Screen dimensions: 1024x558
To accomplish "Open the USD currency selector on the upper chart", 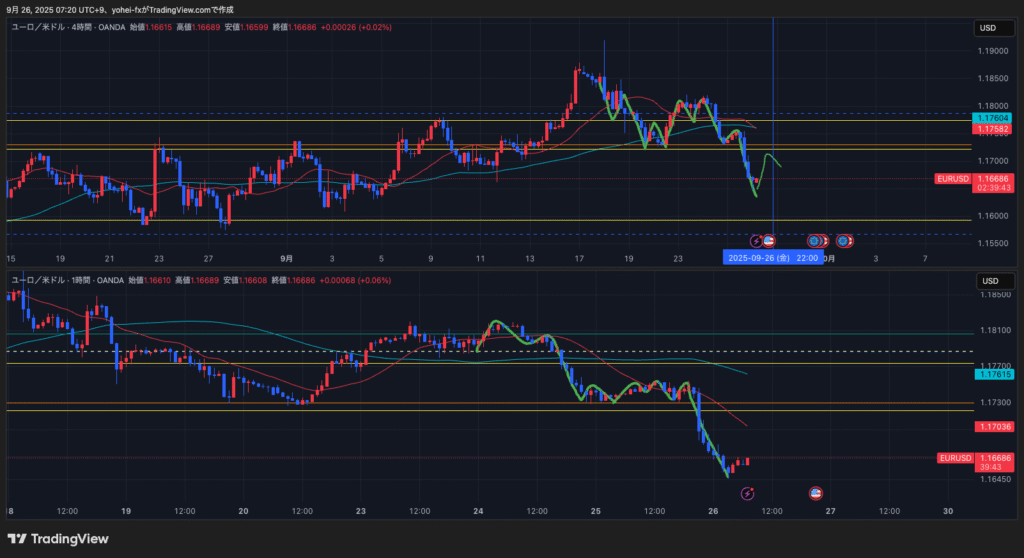I will tap(987, 29).
